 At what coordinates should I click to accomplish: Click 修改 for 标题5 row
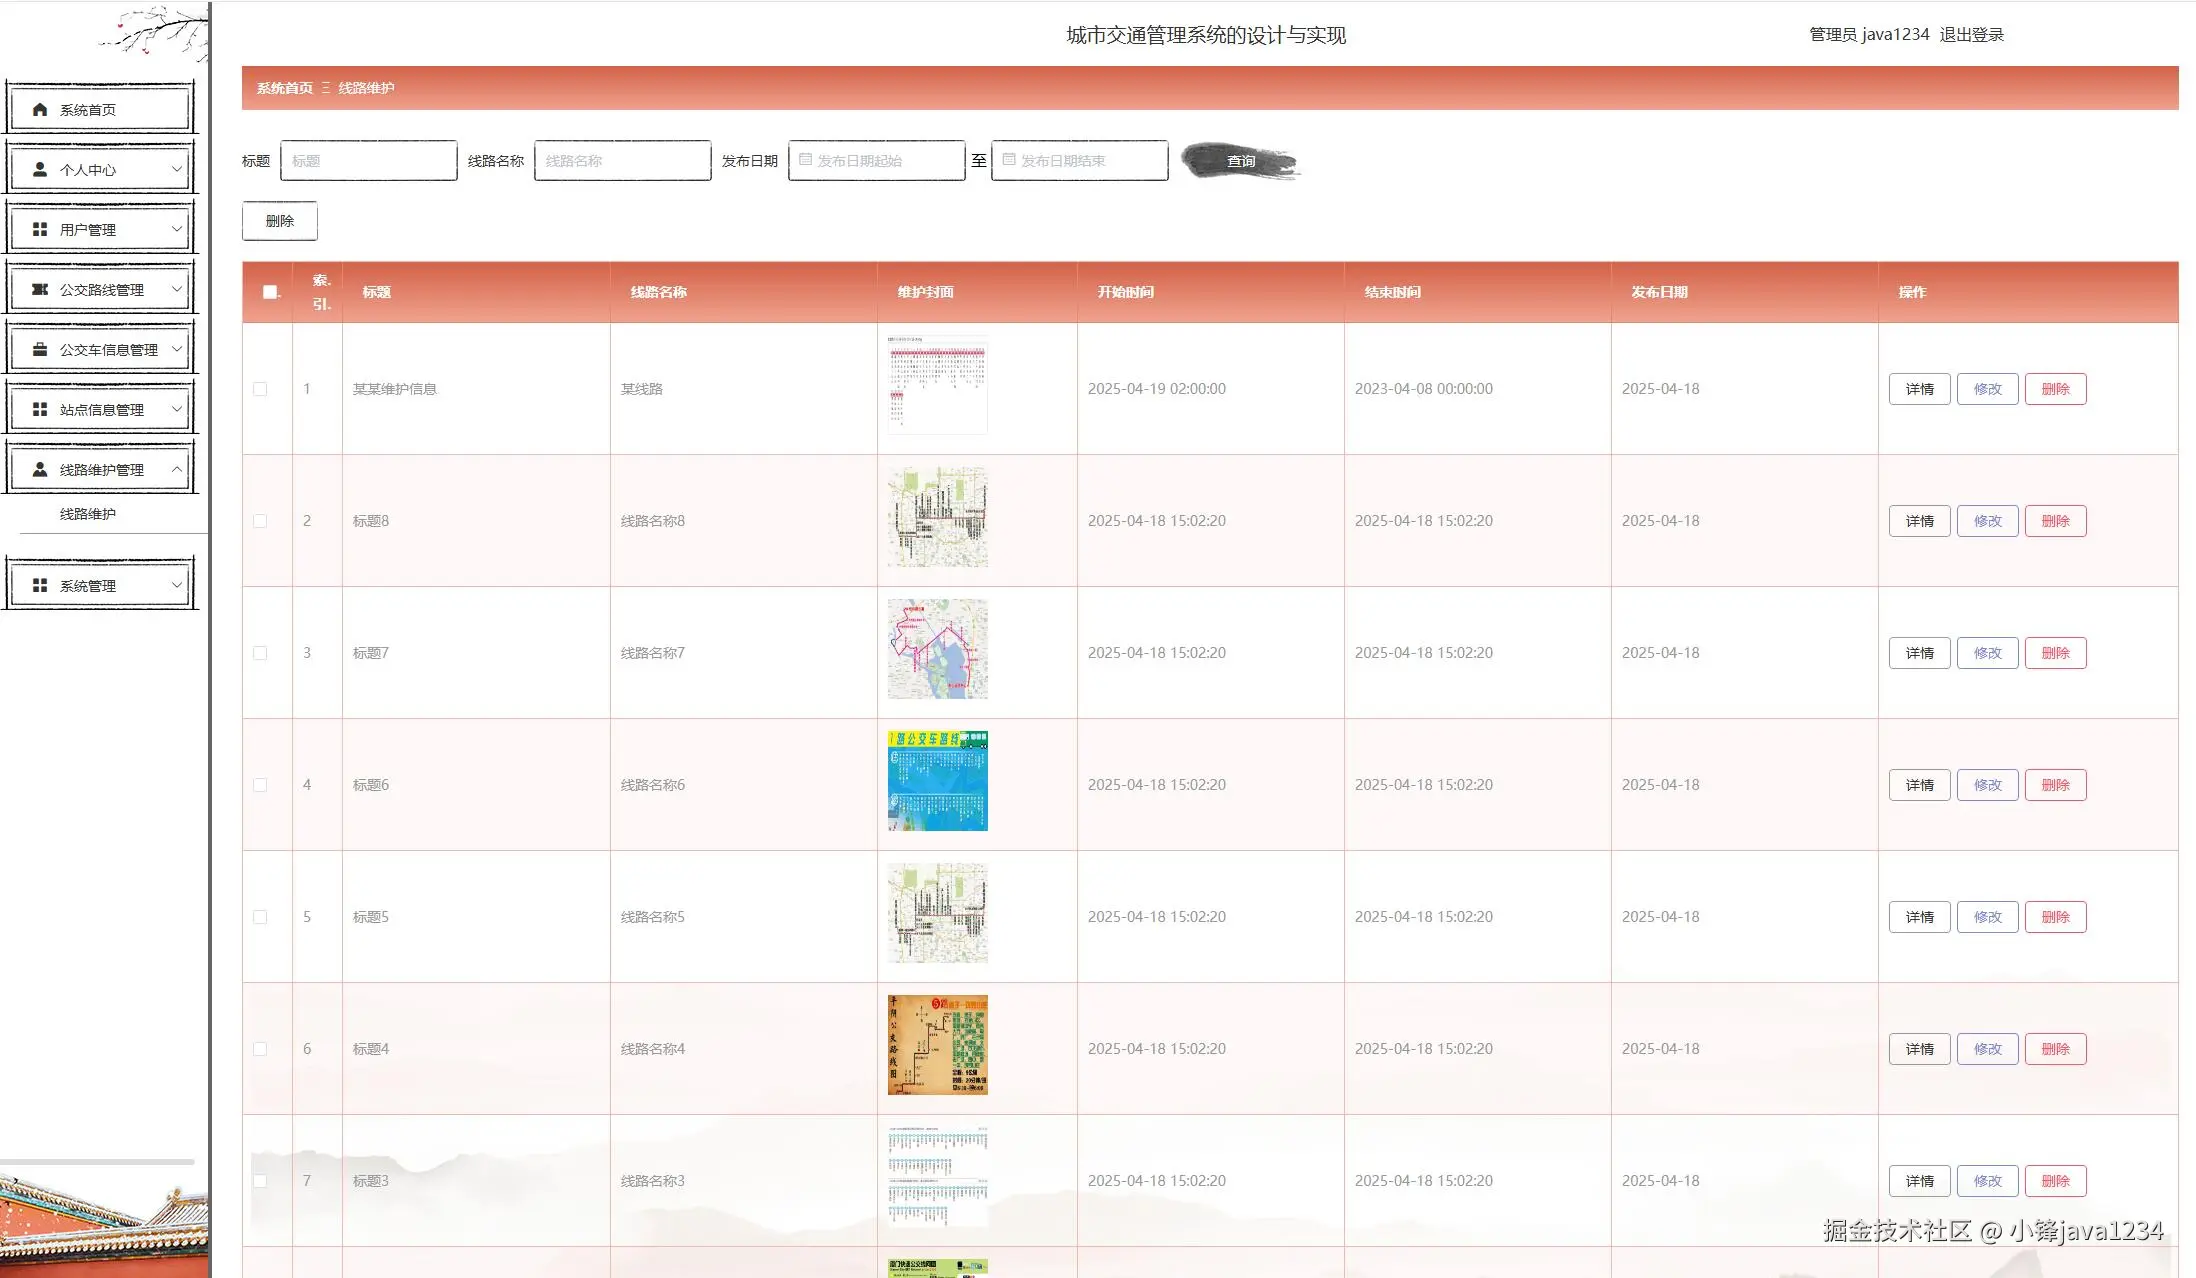tap(1988, 917)
